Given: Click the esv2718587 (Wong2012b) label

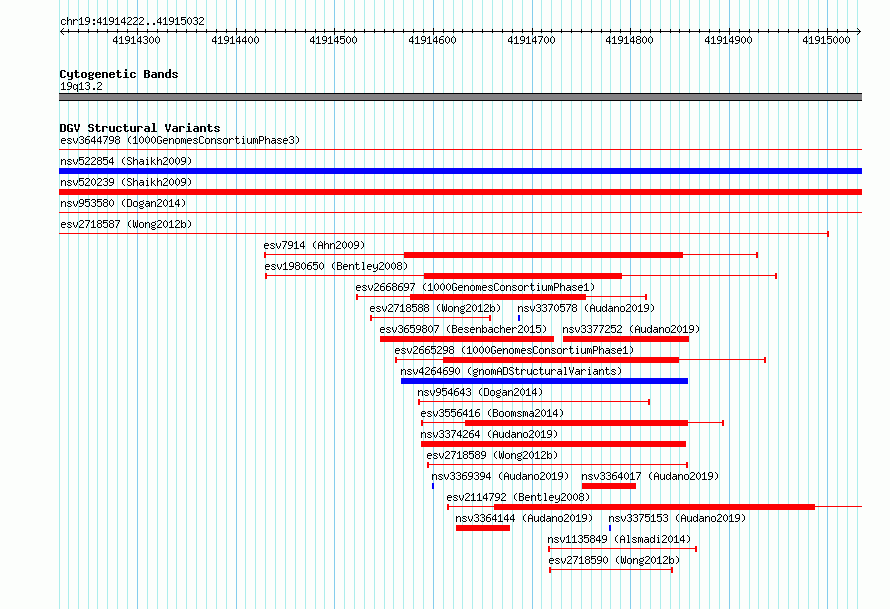Looking at the screenshot, I should pyautogui.click(x=126, y=224).
